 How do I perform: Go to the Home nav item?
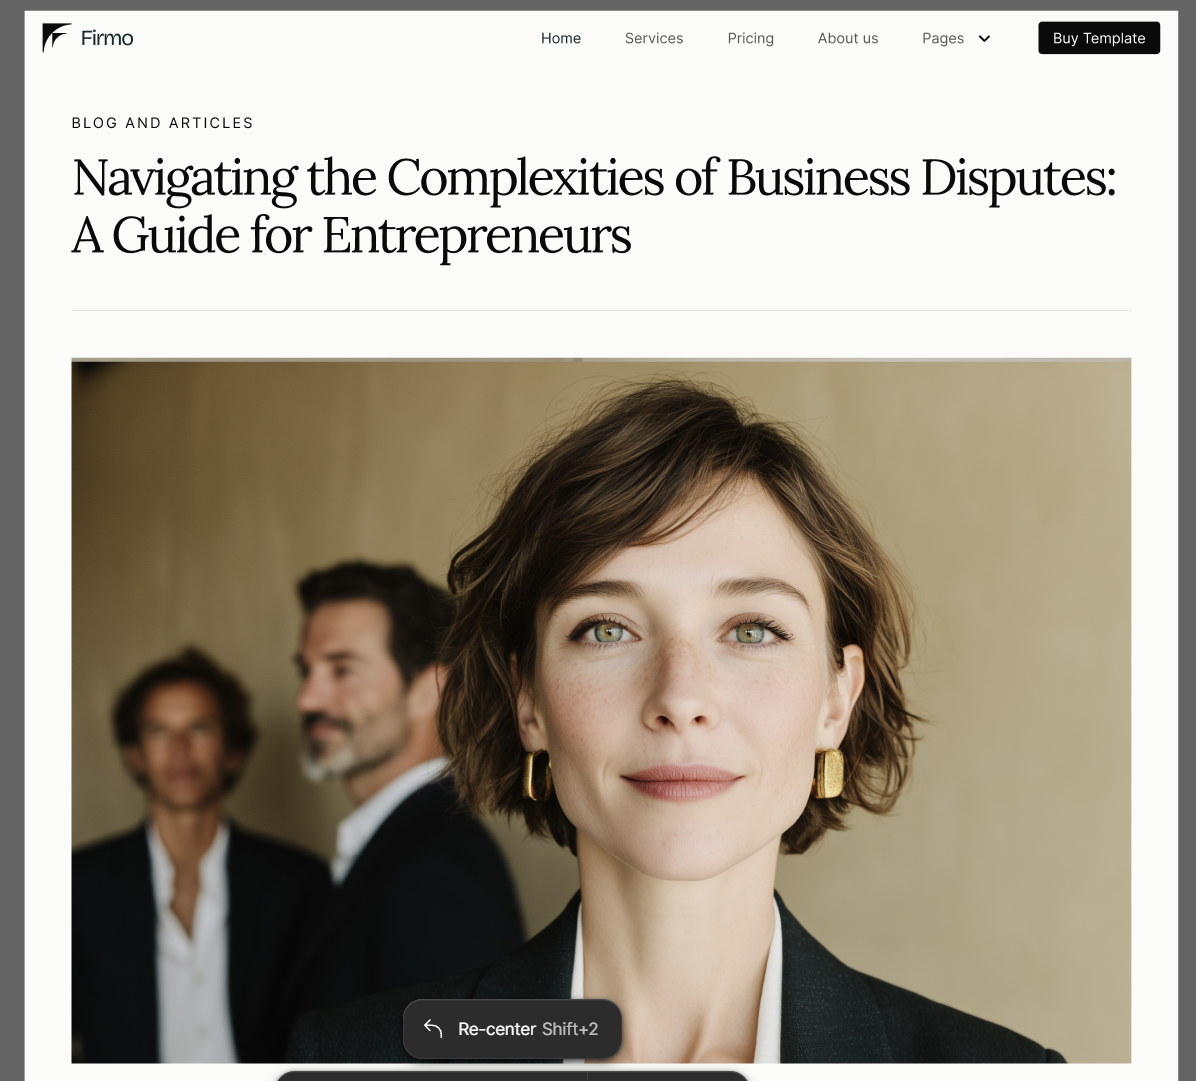coord(561,38)
